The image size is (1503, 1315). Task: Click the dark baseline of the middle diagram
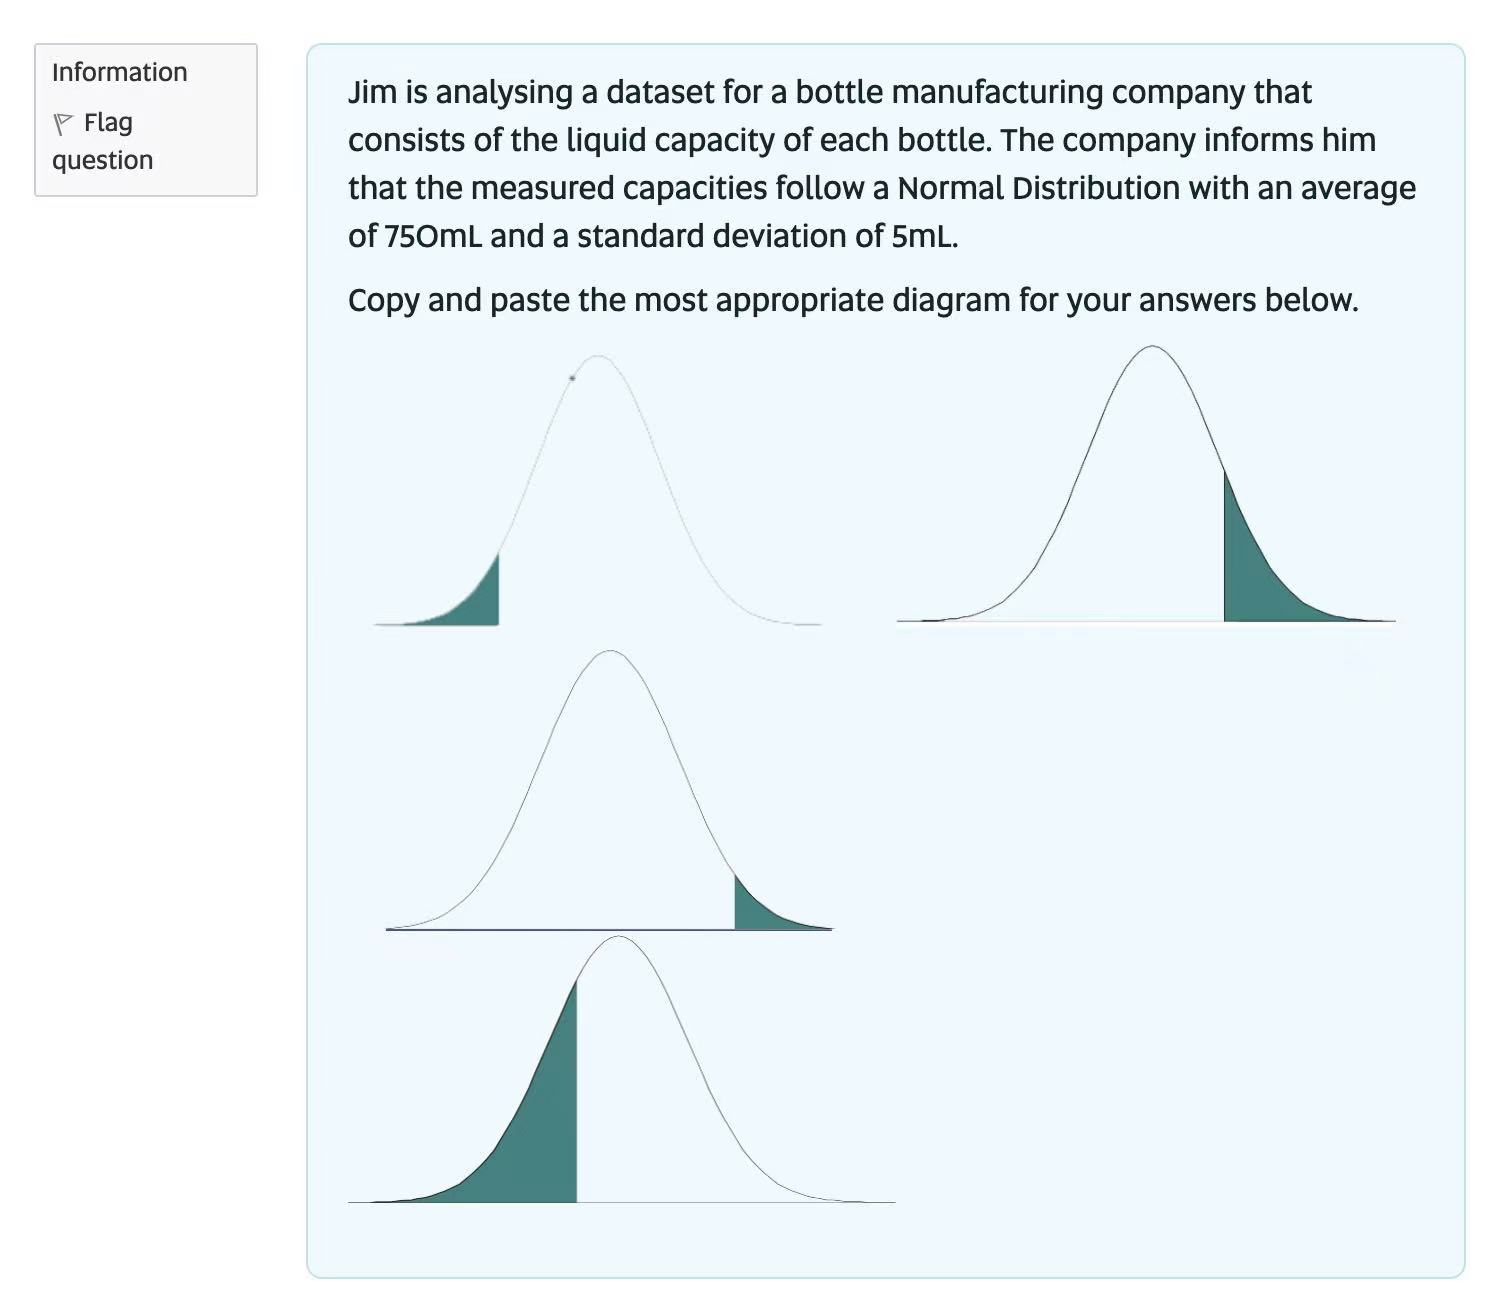pyautogui.click(x=560, y=929)
